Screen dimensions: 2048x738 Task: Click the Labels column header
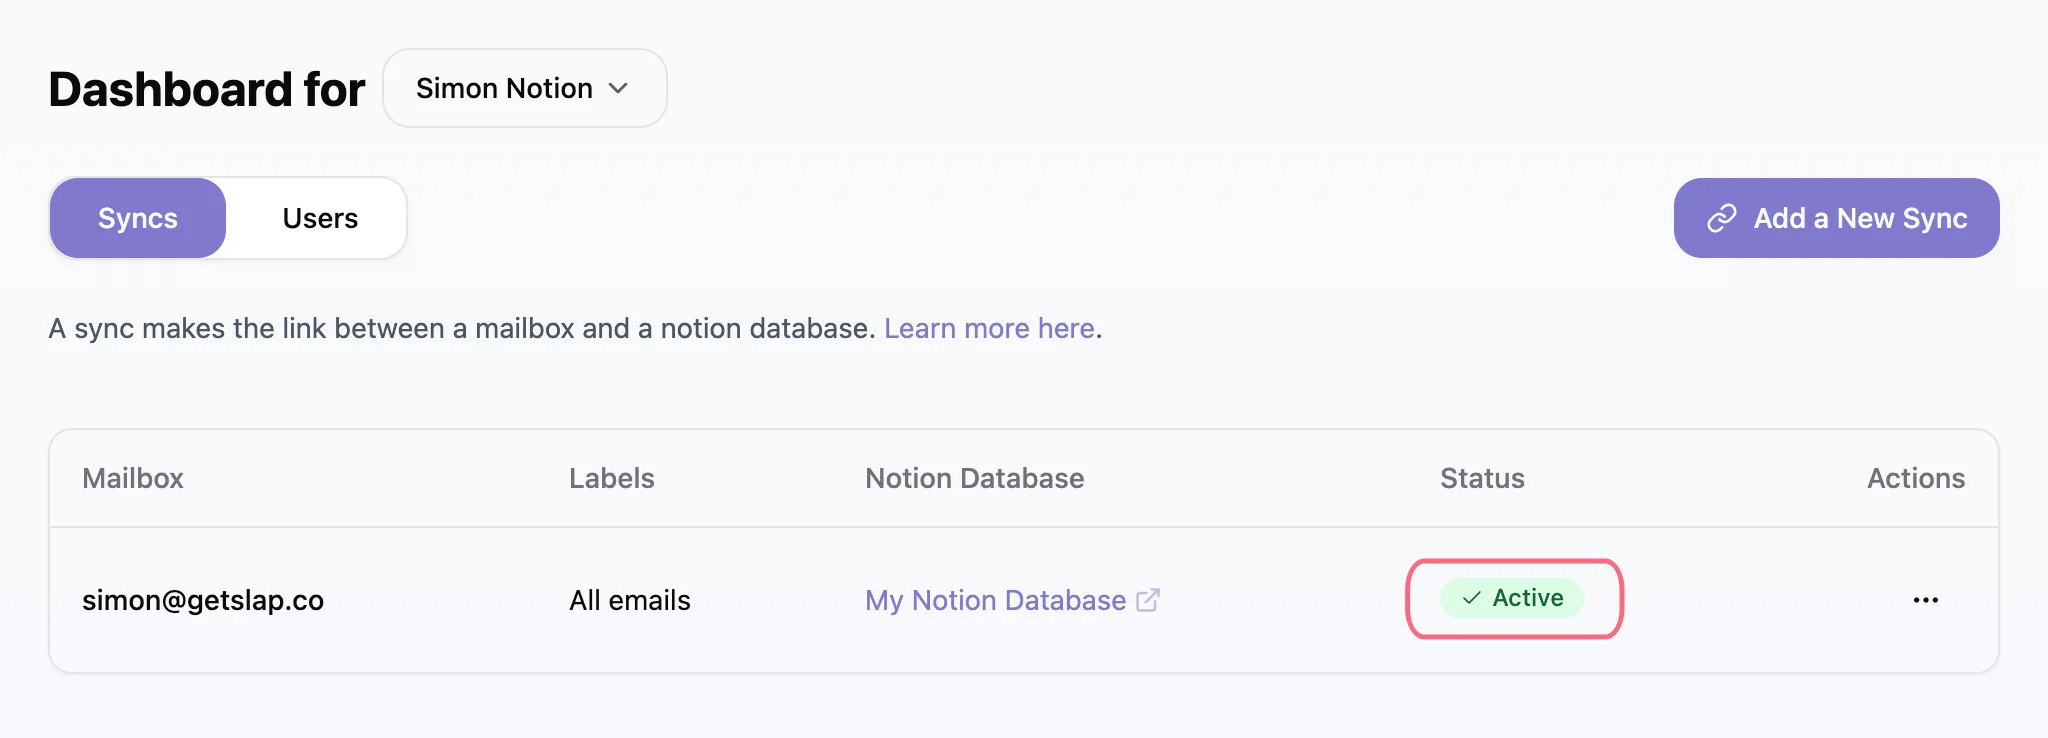(x=611, y=478)
